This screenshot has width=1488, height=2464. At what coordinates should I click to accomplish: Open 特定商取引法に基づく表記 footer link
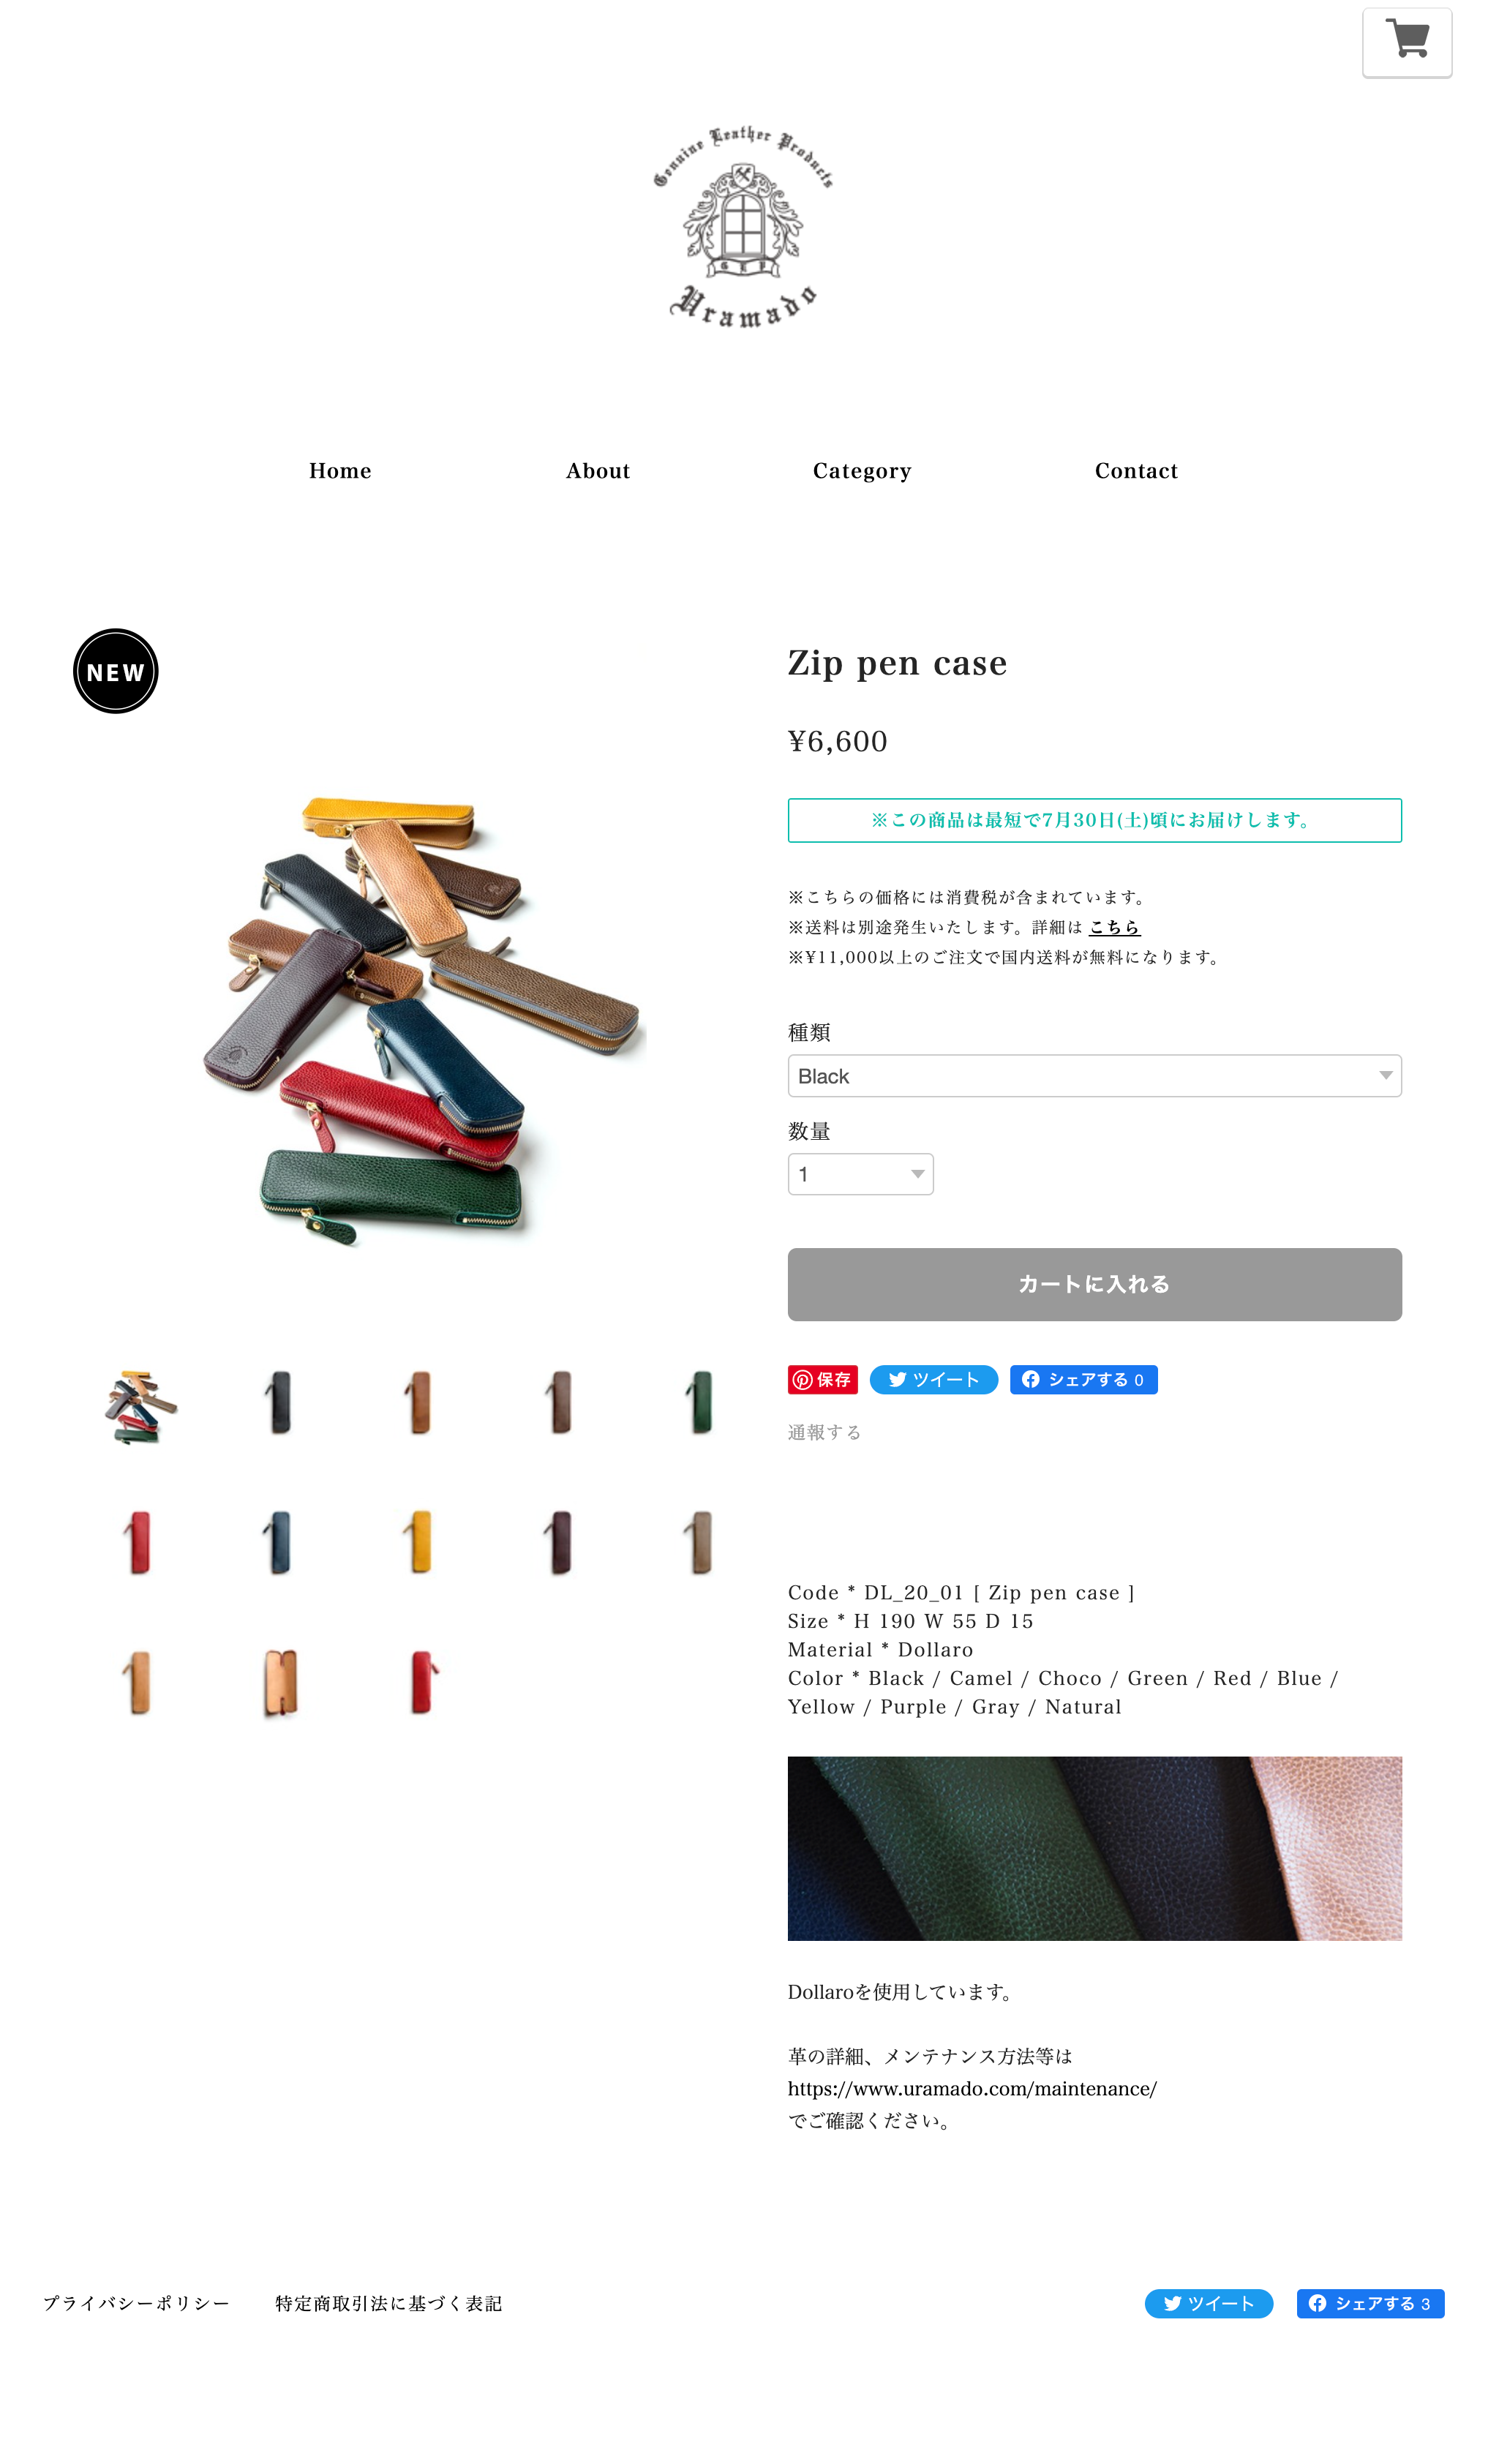tap(389, 2303)
